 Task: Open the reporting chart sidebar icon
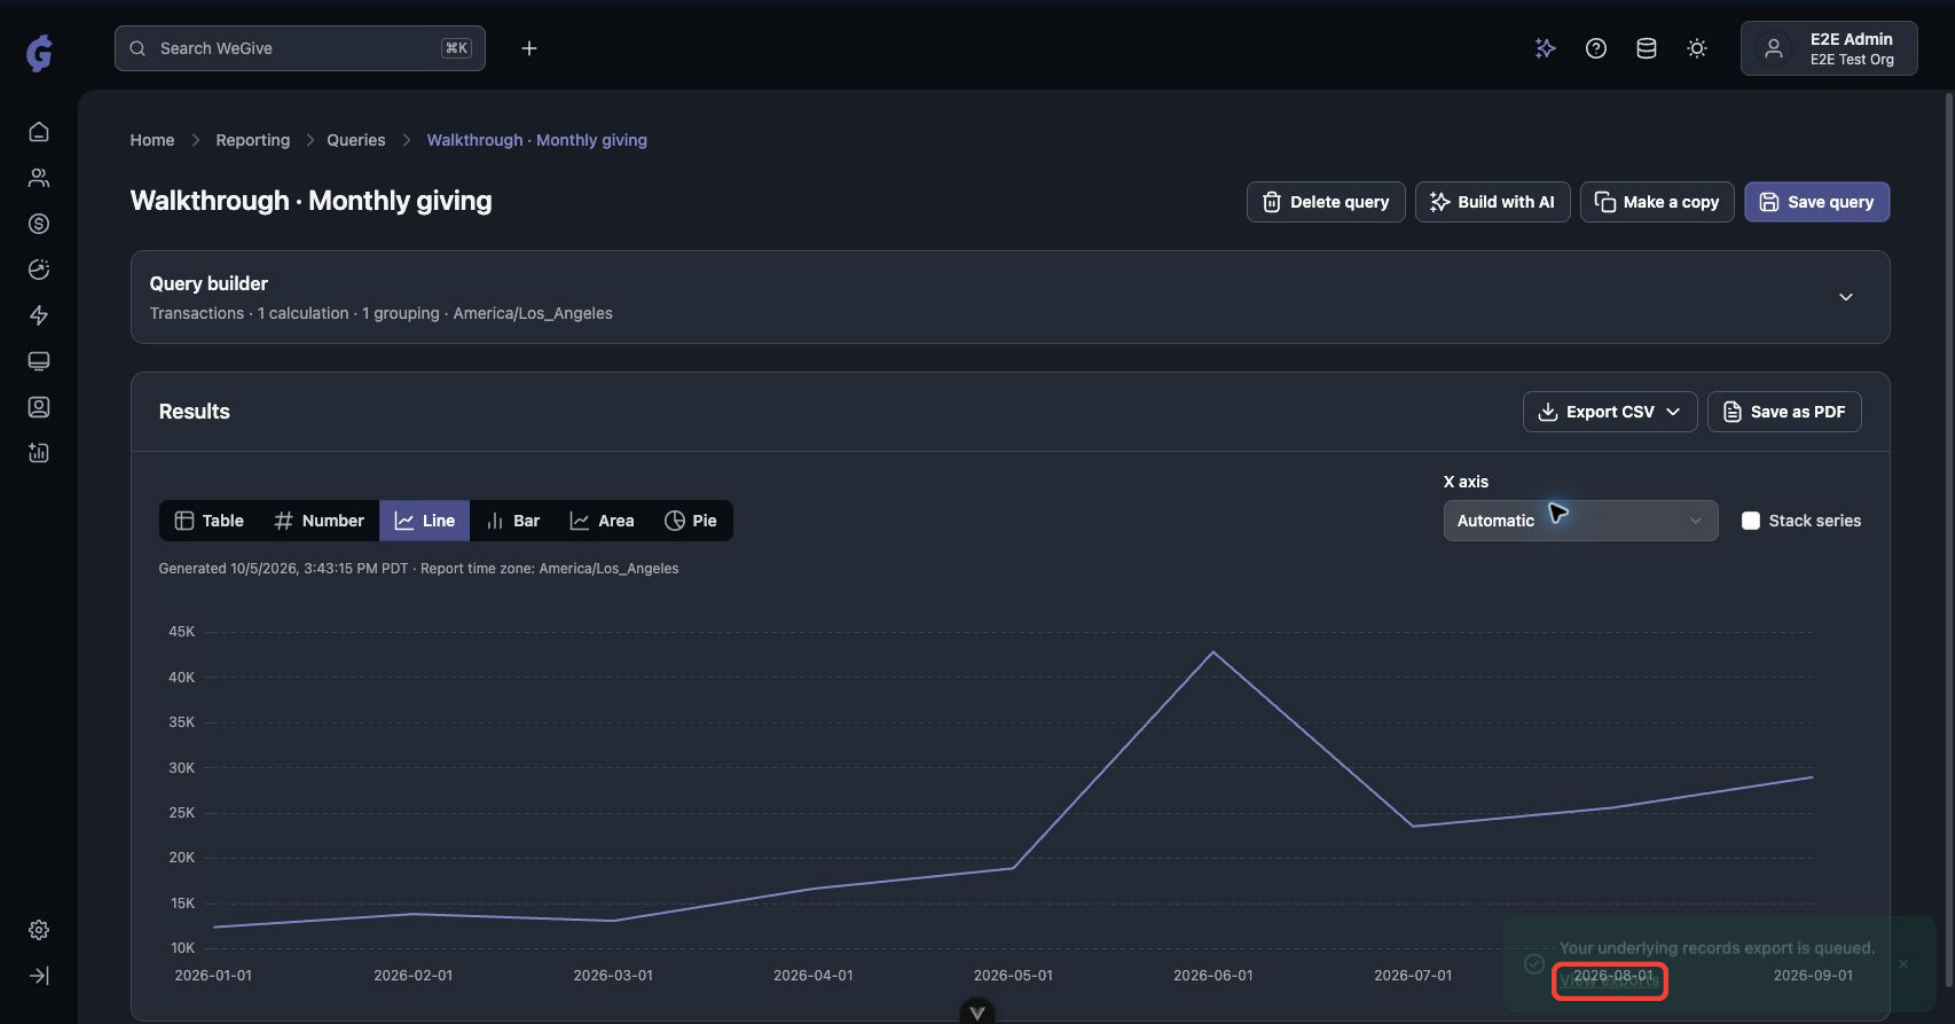(x=39, y=453)
